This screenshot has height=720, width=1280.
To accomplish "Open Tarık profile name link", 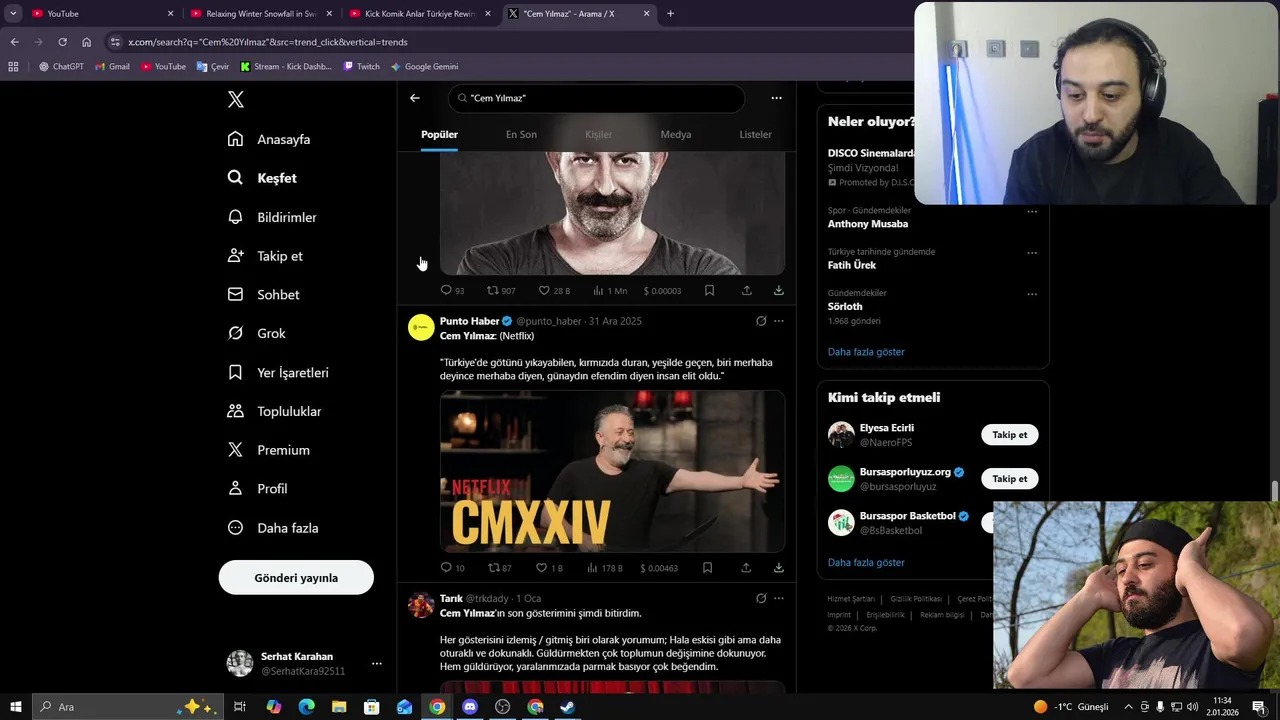I will point(451,598).
